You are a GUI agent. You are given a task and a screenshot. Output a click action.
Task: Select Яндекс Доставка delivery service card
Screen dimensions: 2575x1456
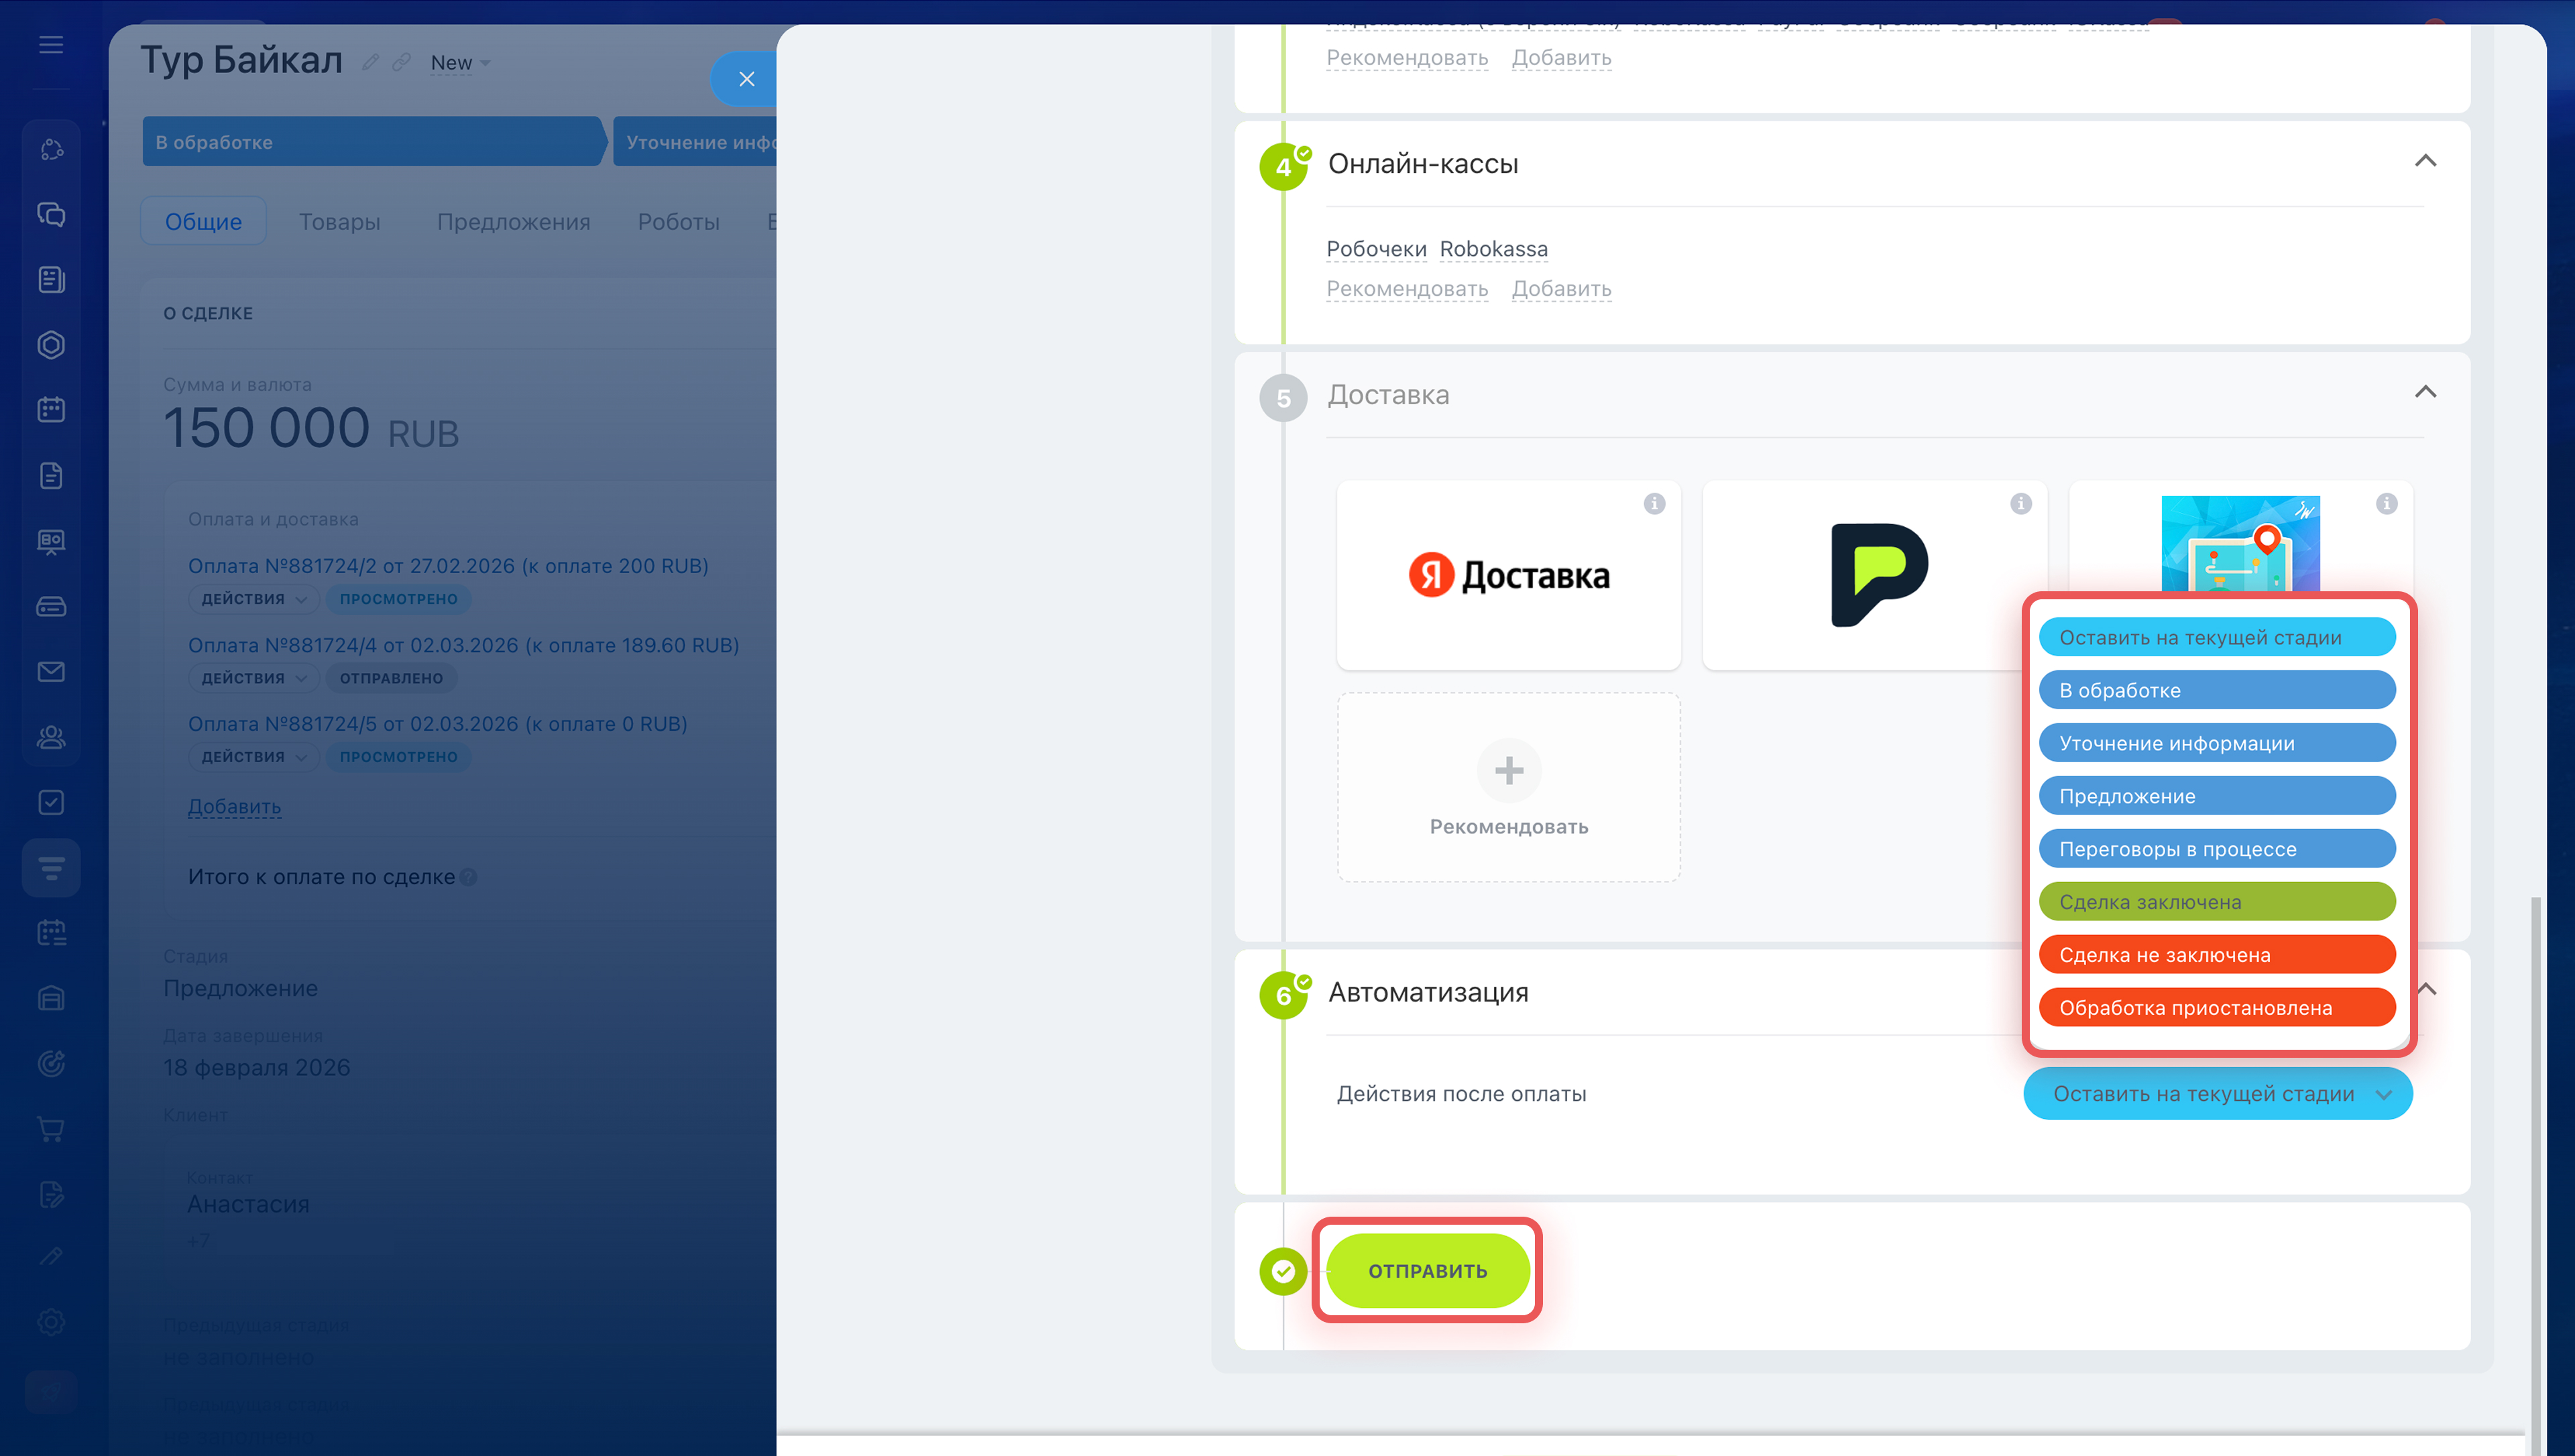(x=1508, y=576)
